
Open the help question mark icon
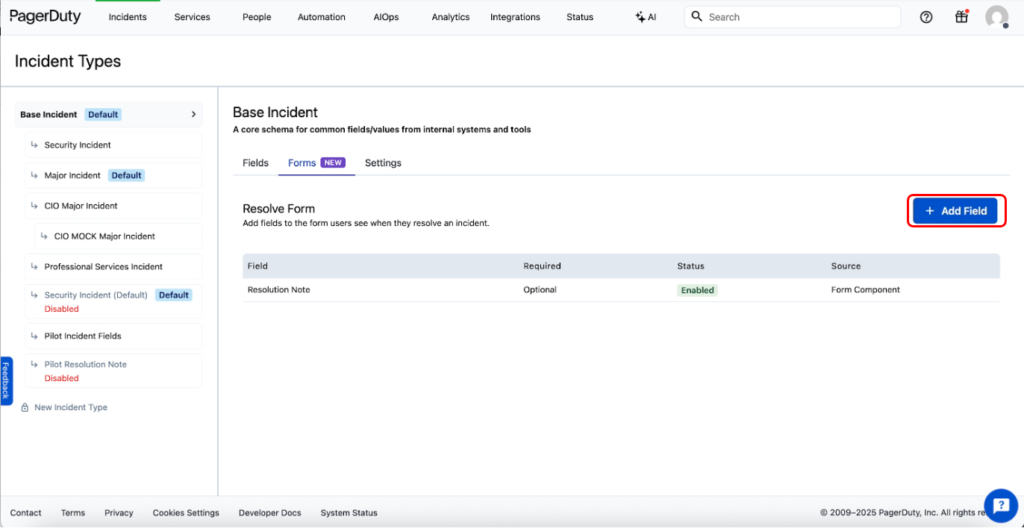click(x=926, y=17)
